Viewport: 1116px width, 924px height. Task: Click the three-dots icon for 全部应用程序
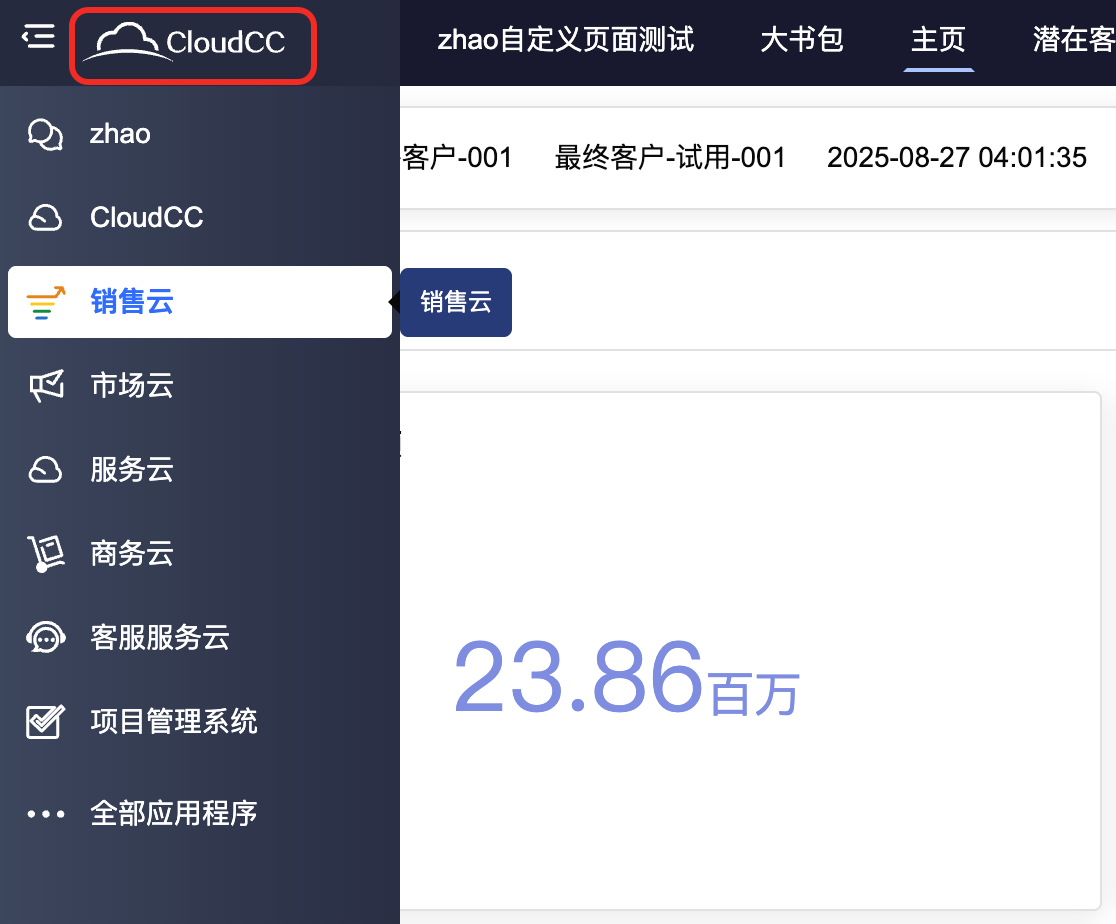[x=46, y=813]
